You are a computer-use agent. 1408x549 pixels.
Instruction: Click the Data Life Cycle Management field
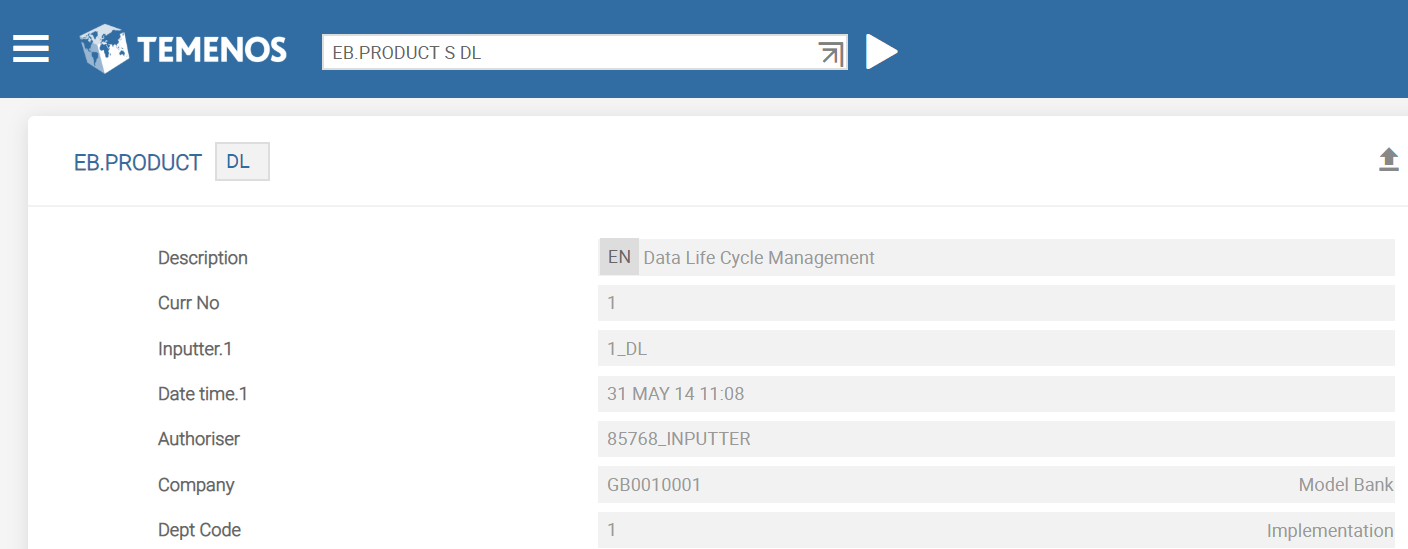(x=1015, y=258)
